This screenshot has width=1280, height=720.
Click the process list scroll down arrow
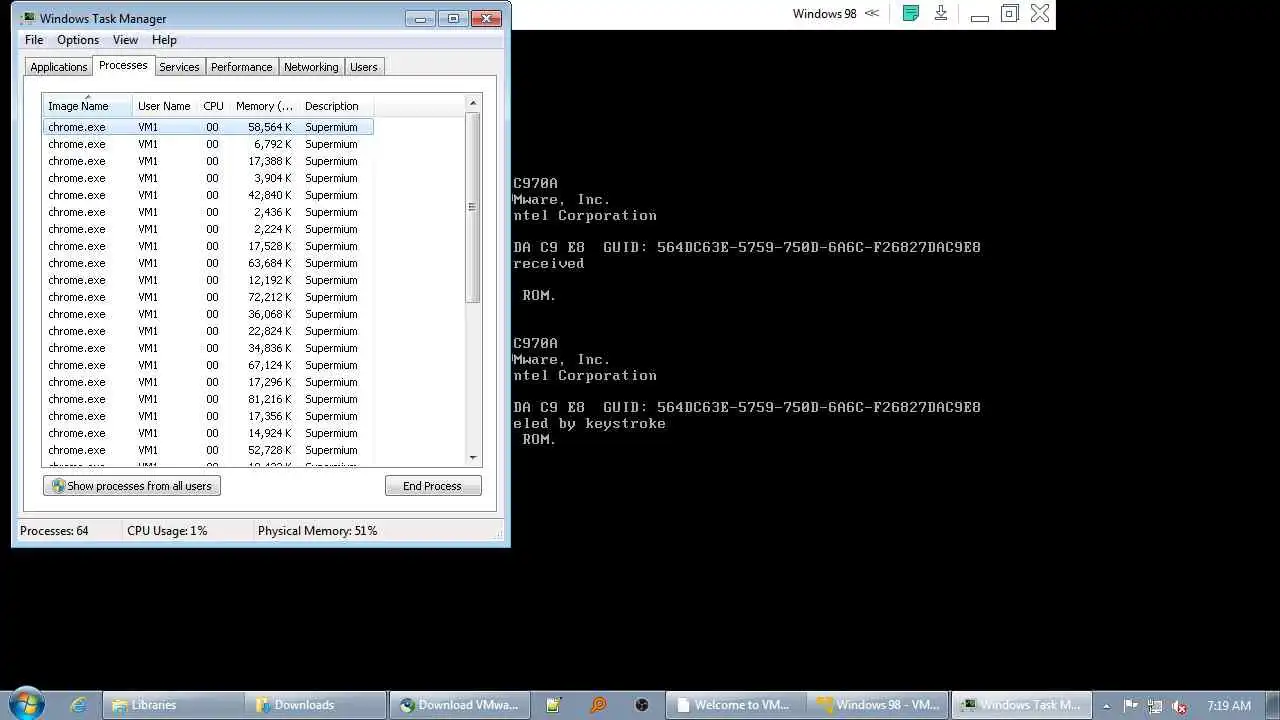click(x=473, y=457)
